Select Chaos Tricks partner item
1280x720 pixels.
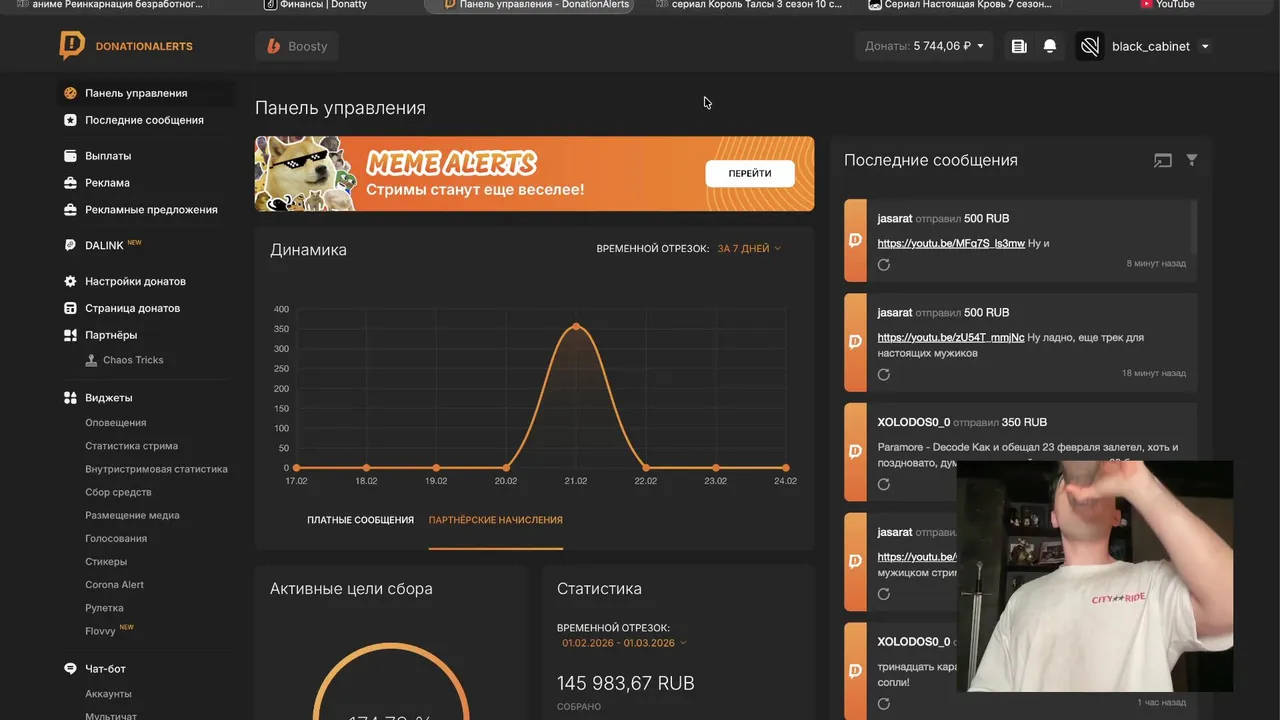click(x=133, y=360)
